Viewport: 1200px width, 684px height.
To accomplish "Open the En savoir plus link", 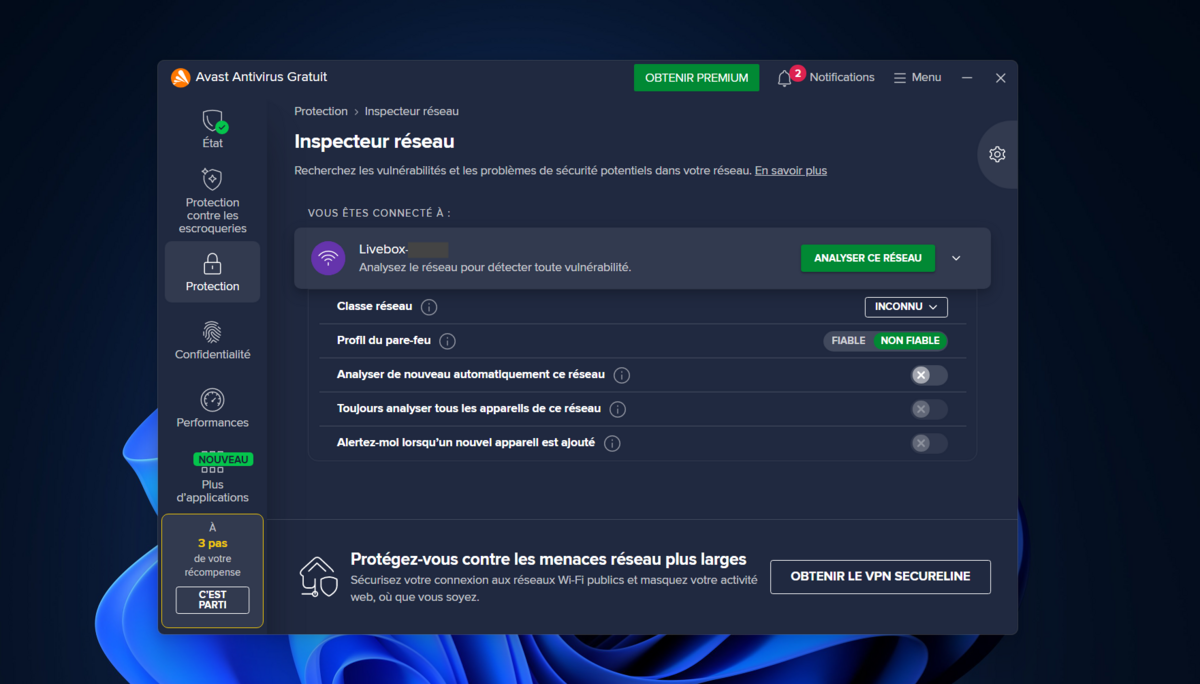I will point(791,171).
